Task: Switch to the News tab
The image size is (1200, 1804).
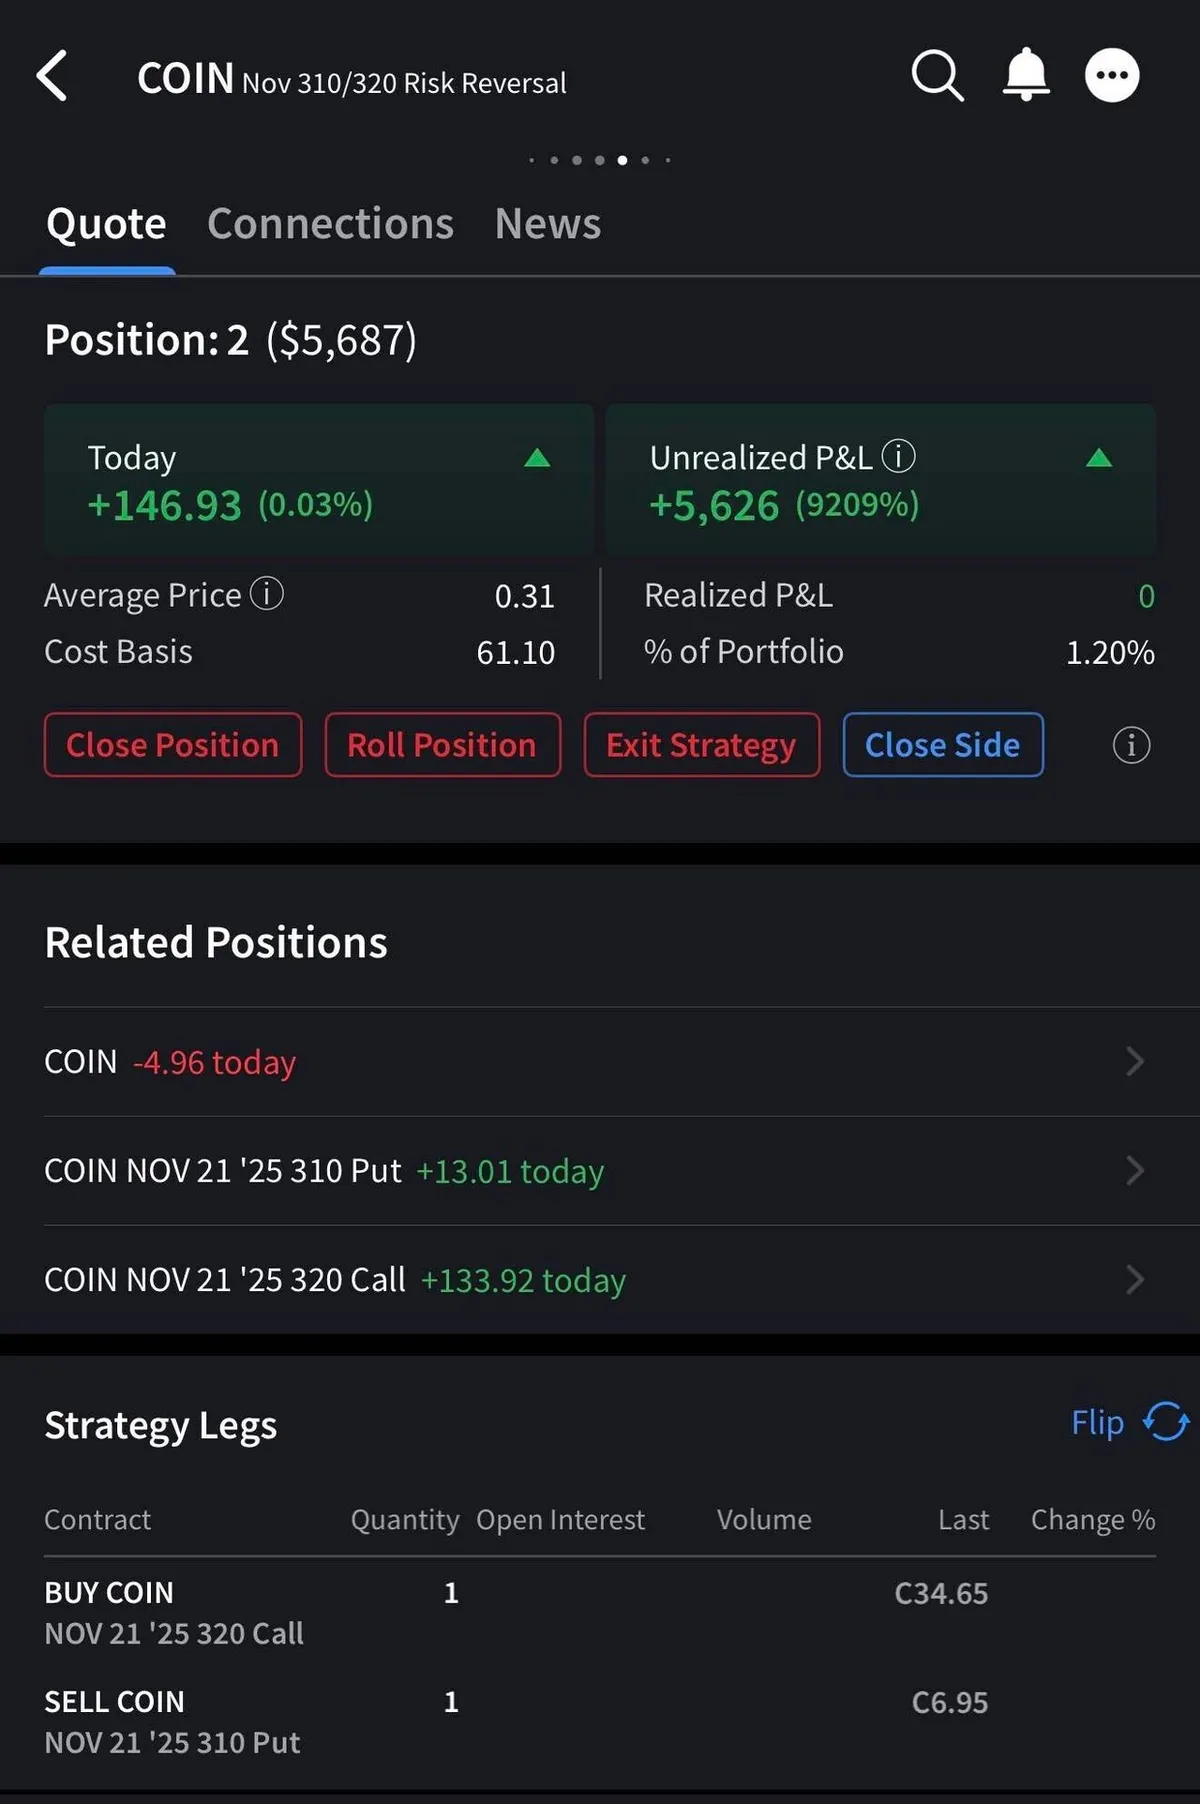Action: [548, 224]
